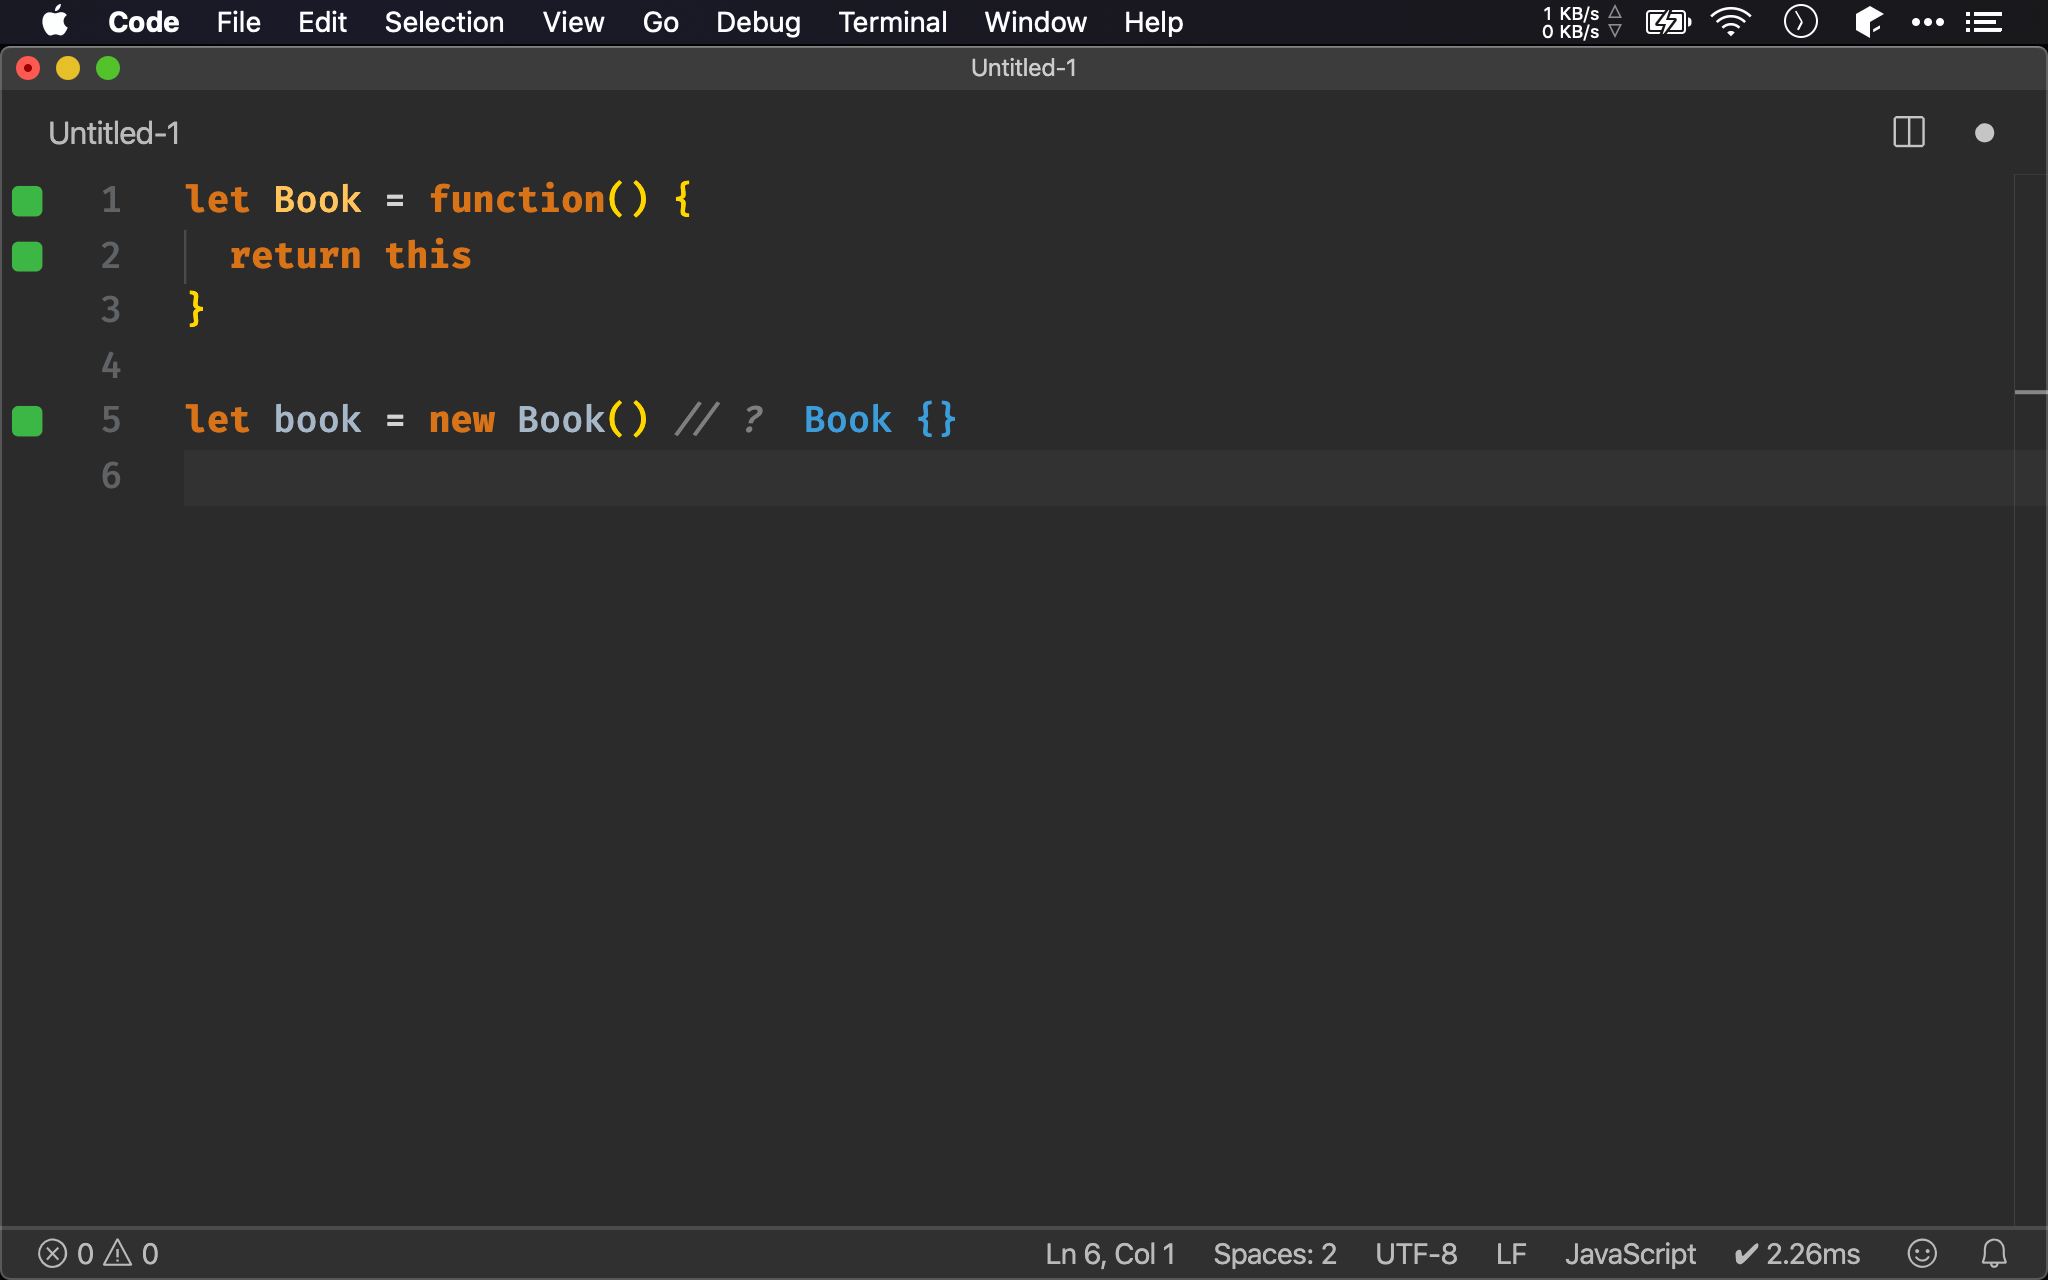Click the LF end of line button
2048x1280 pixels.
click(1510, 1253)
